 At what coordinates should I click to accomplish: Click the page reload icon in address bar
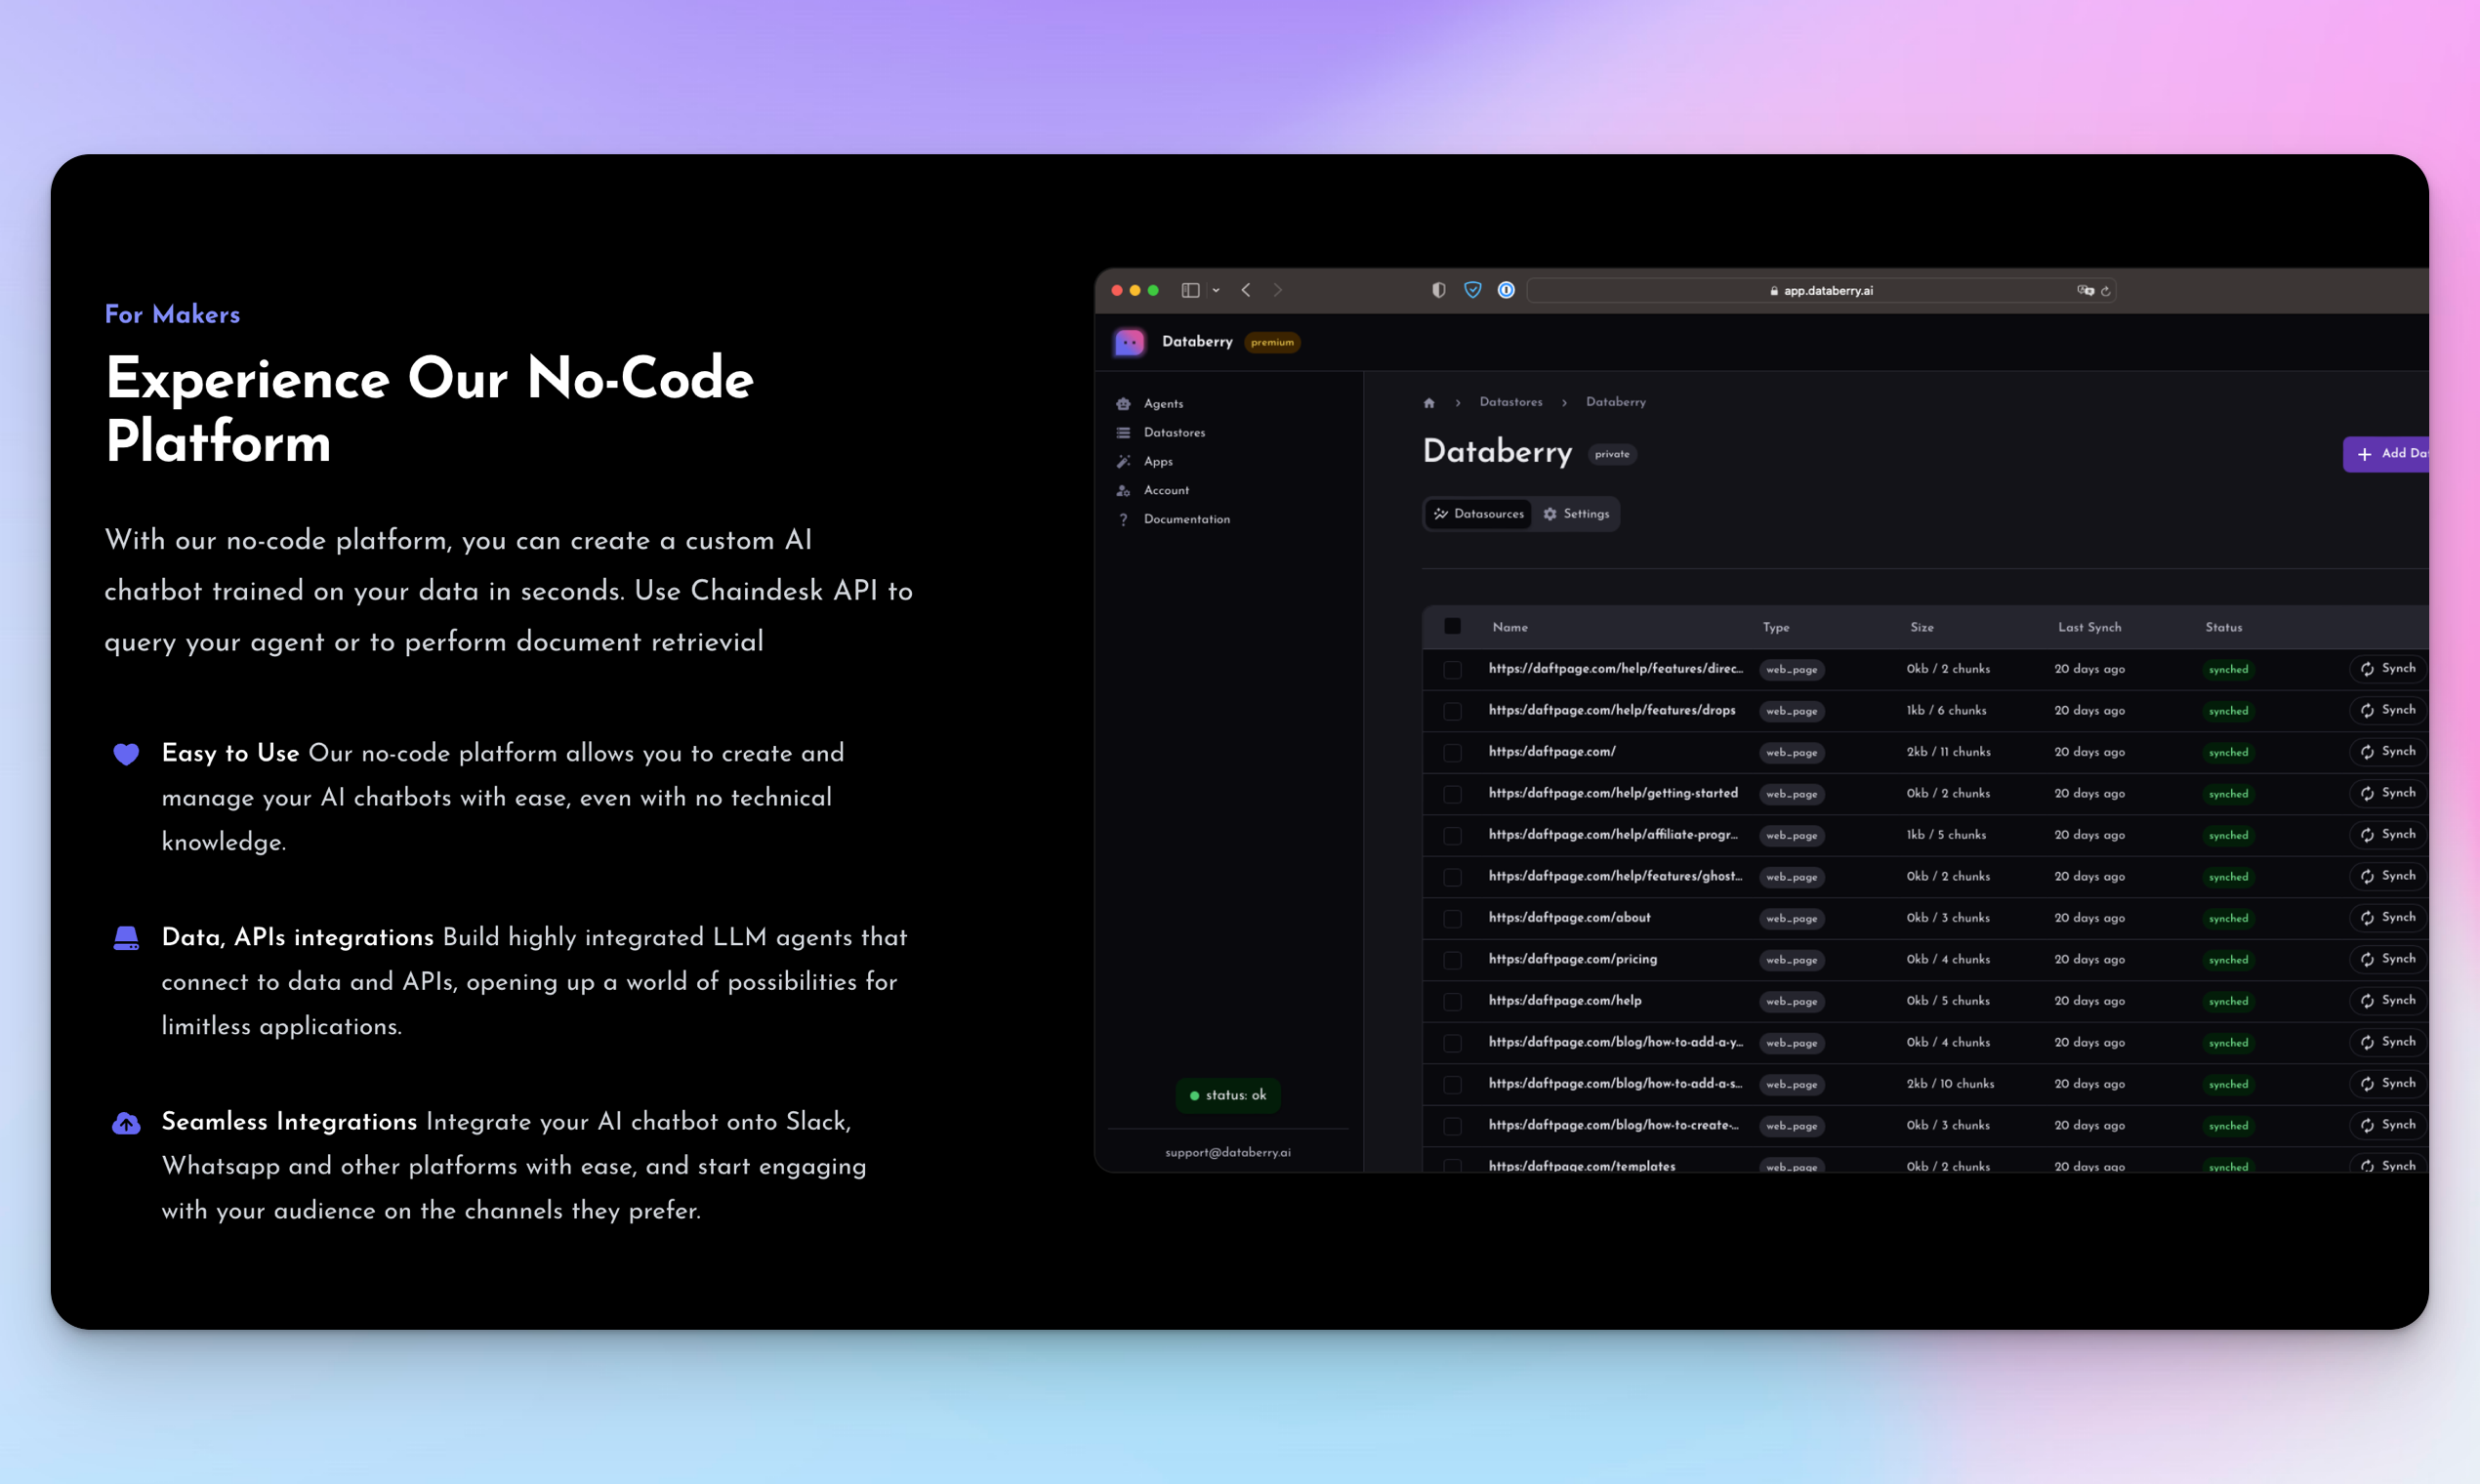coord(2106,291)
